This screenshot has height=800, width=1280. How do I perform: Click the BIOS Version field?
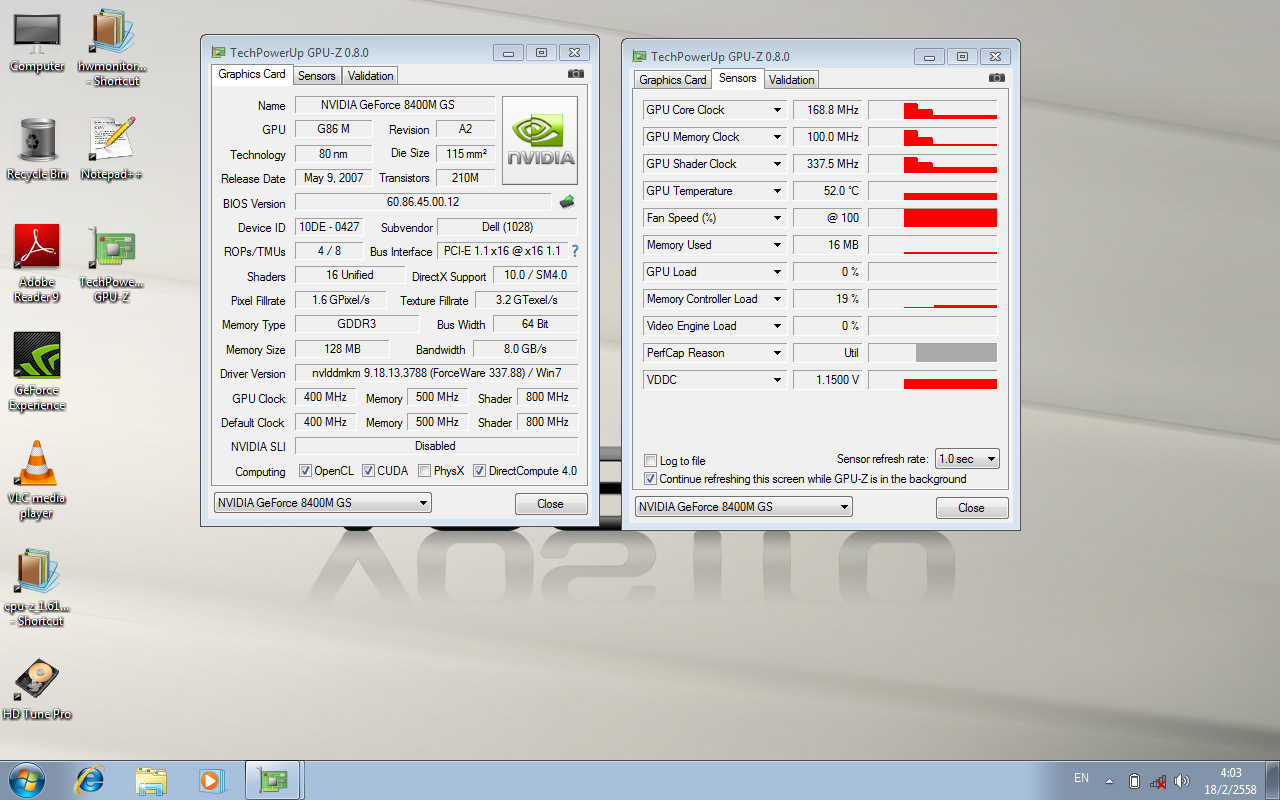pos(423,203)
